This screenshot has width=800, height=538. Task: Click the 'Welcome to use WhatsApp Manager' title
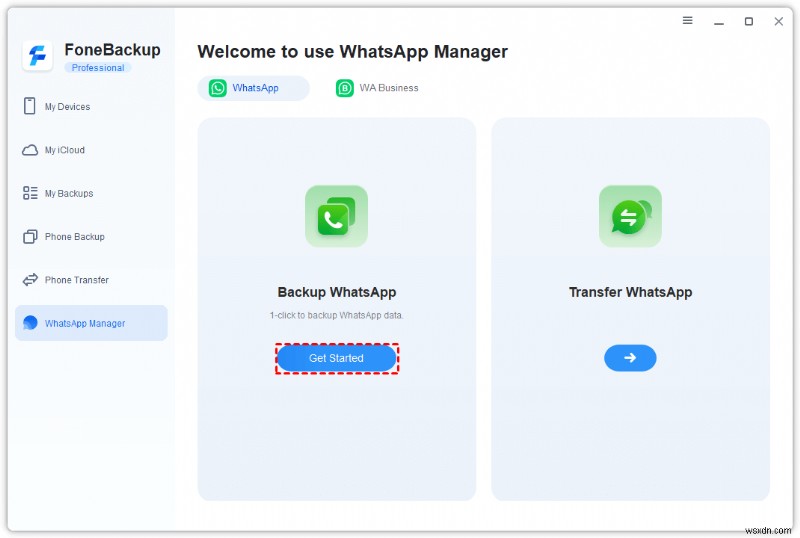point(353,52)
